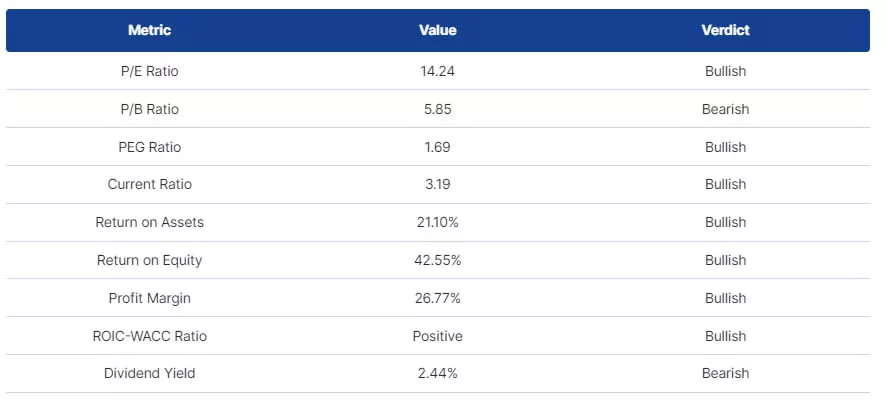Viewport: 886px width, 412px height.
Task: Select the Return on Assets label
Action: [x=149, y=222]
